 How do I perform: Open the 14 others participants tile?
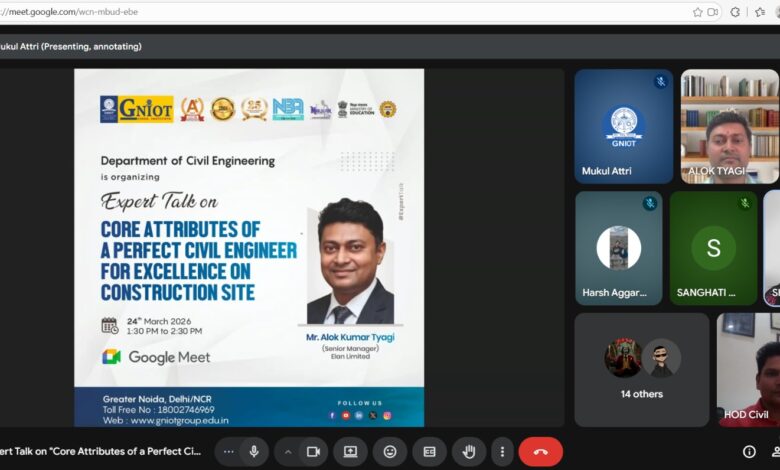tap(641, 369)
